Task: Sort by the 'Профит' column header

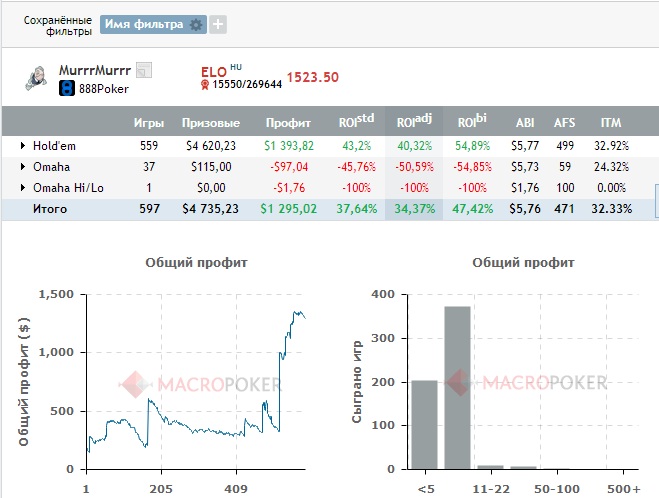Action: pos(288,123)
